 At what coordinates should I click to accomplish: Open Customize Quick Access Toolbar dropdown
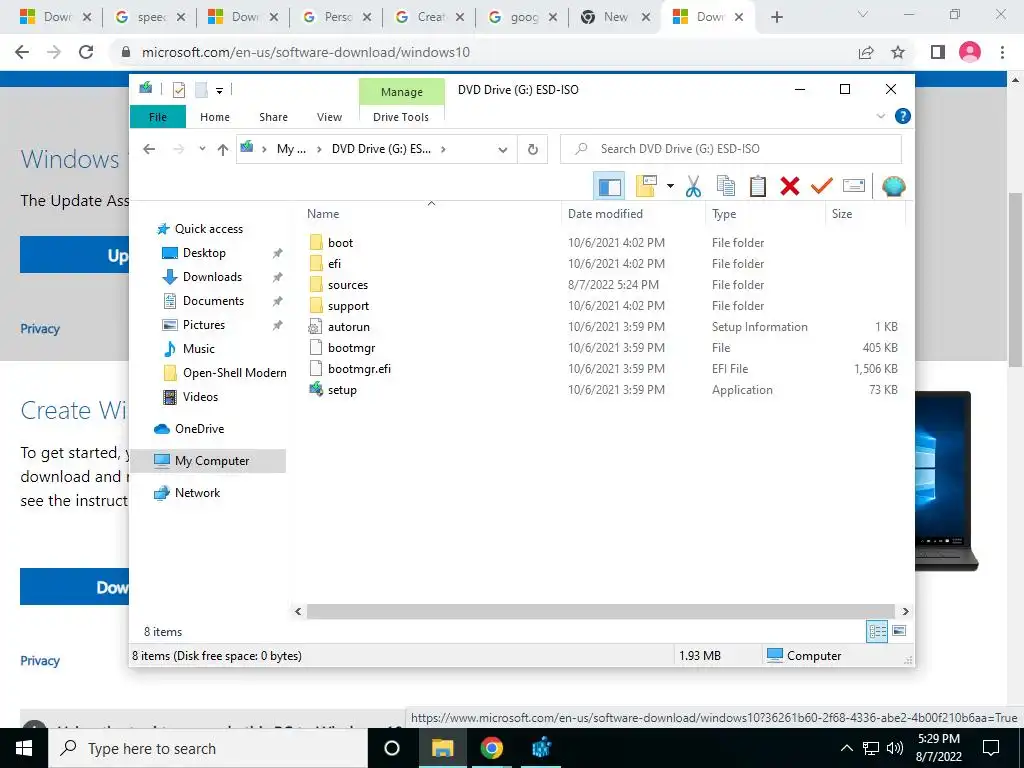pos(219,91)
